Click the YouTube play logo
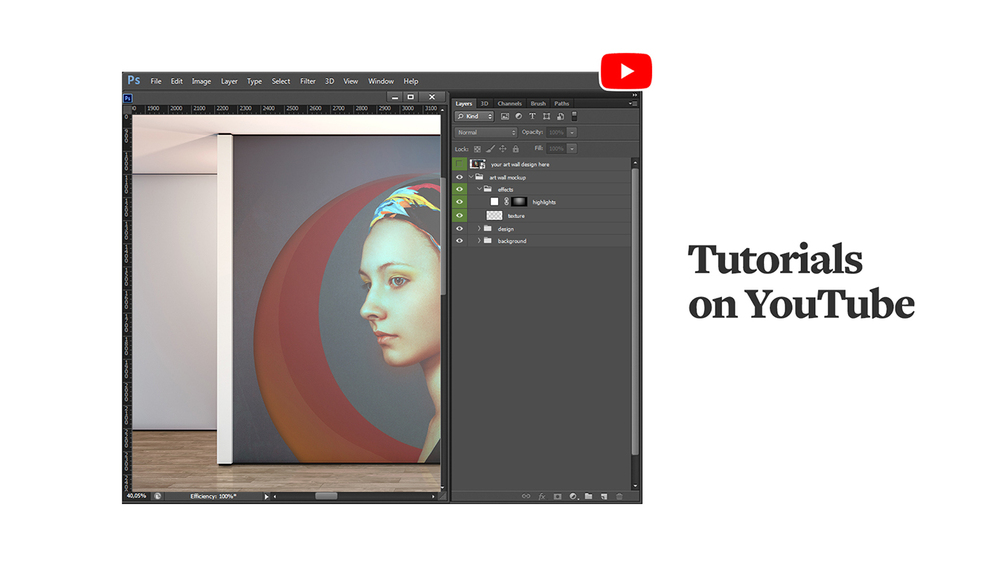 [x=626, y=71]
